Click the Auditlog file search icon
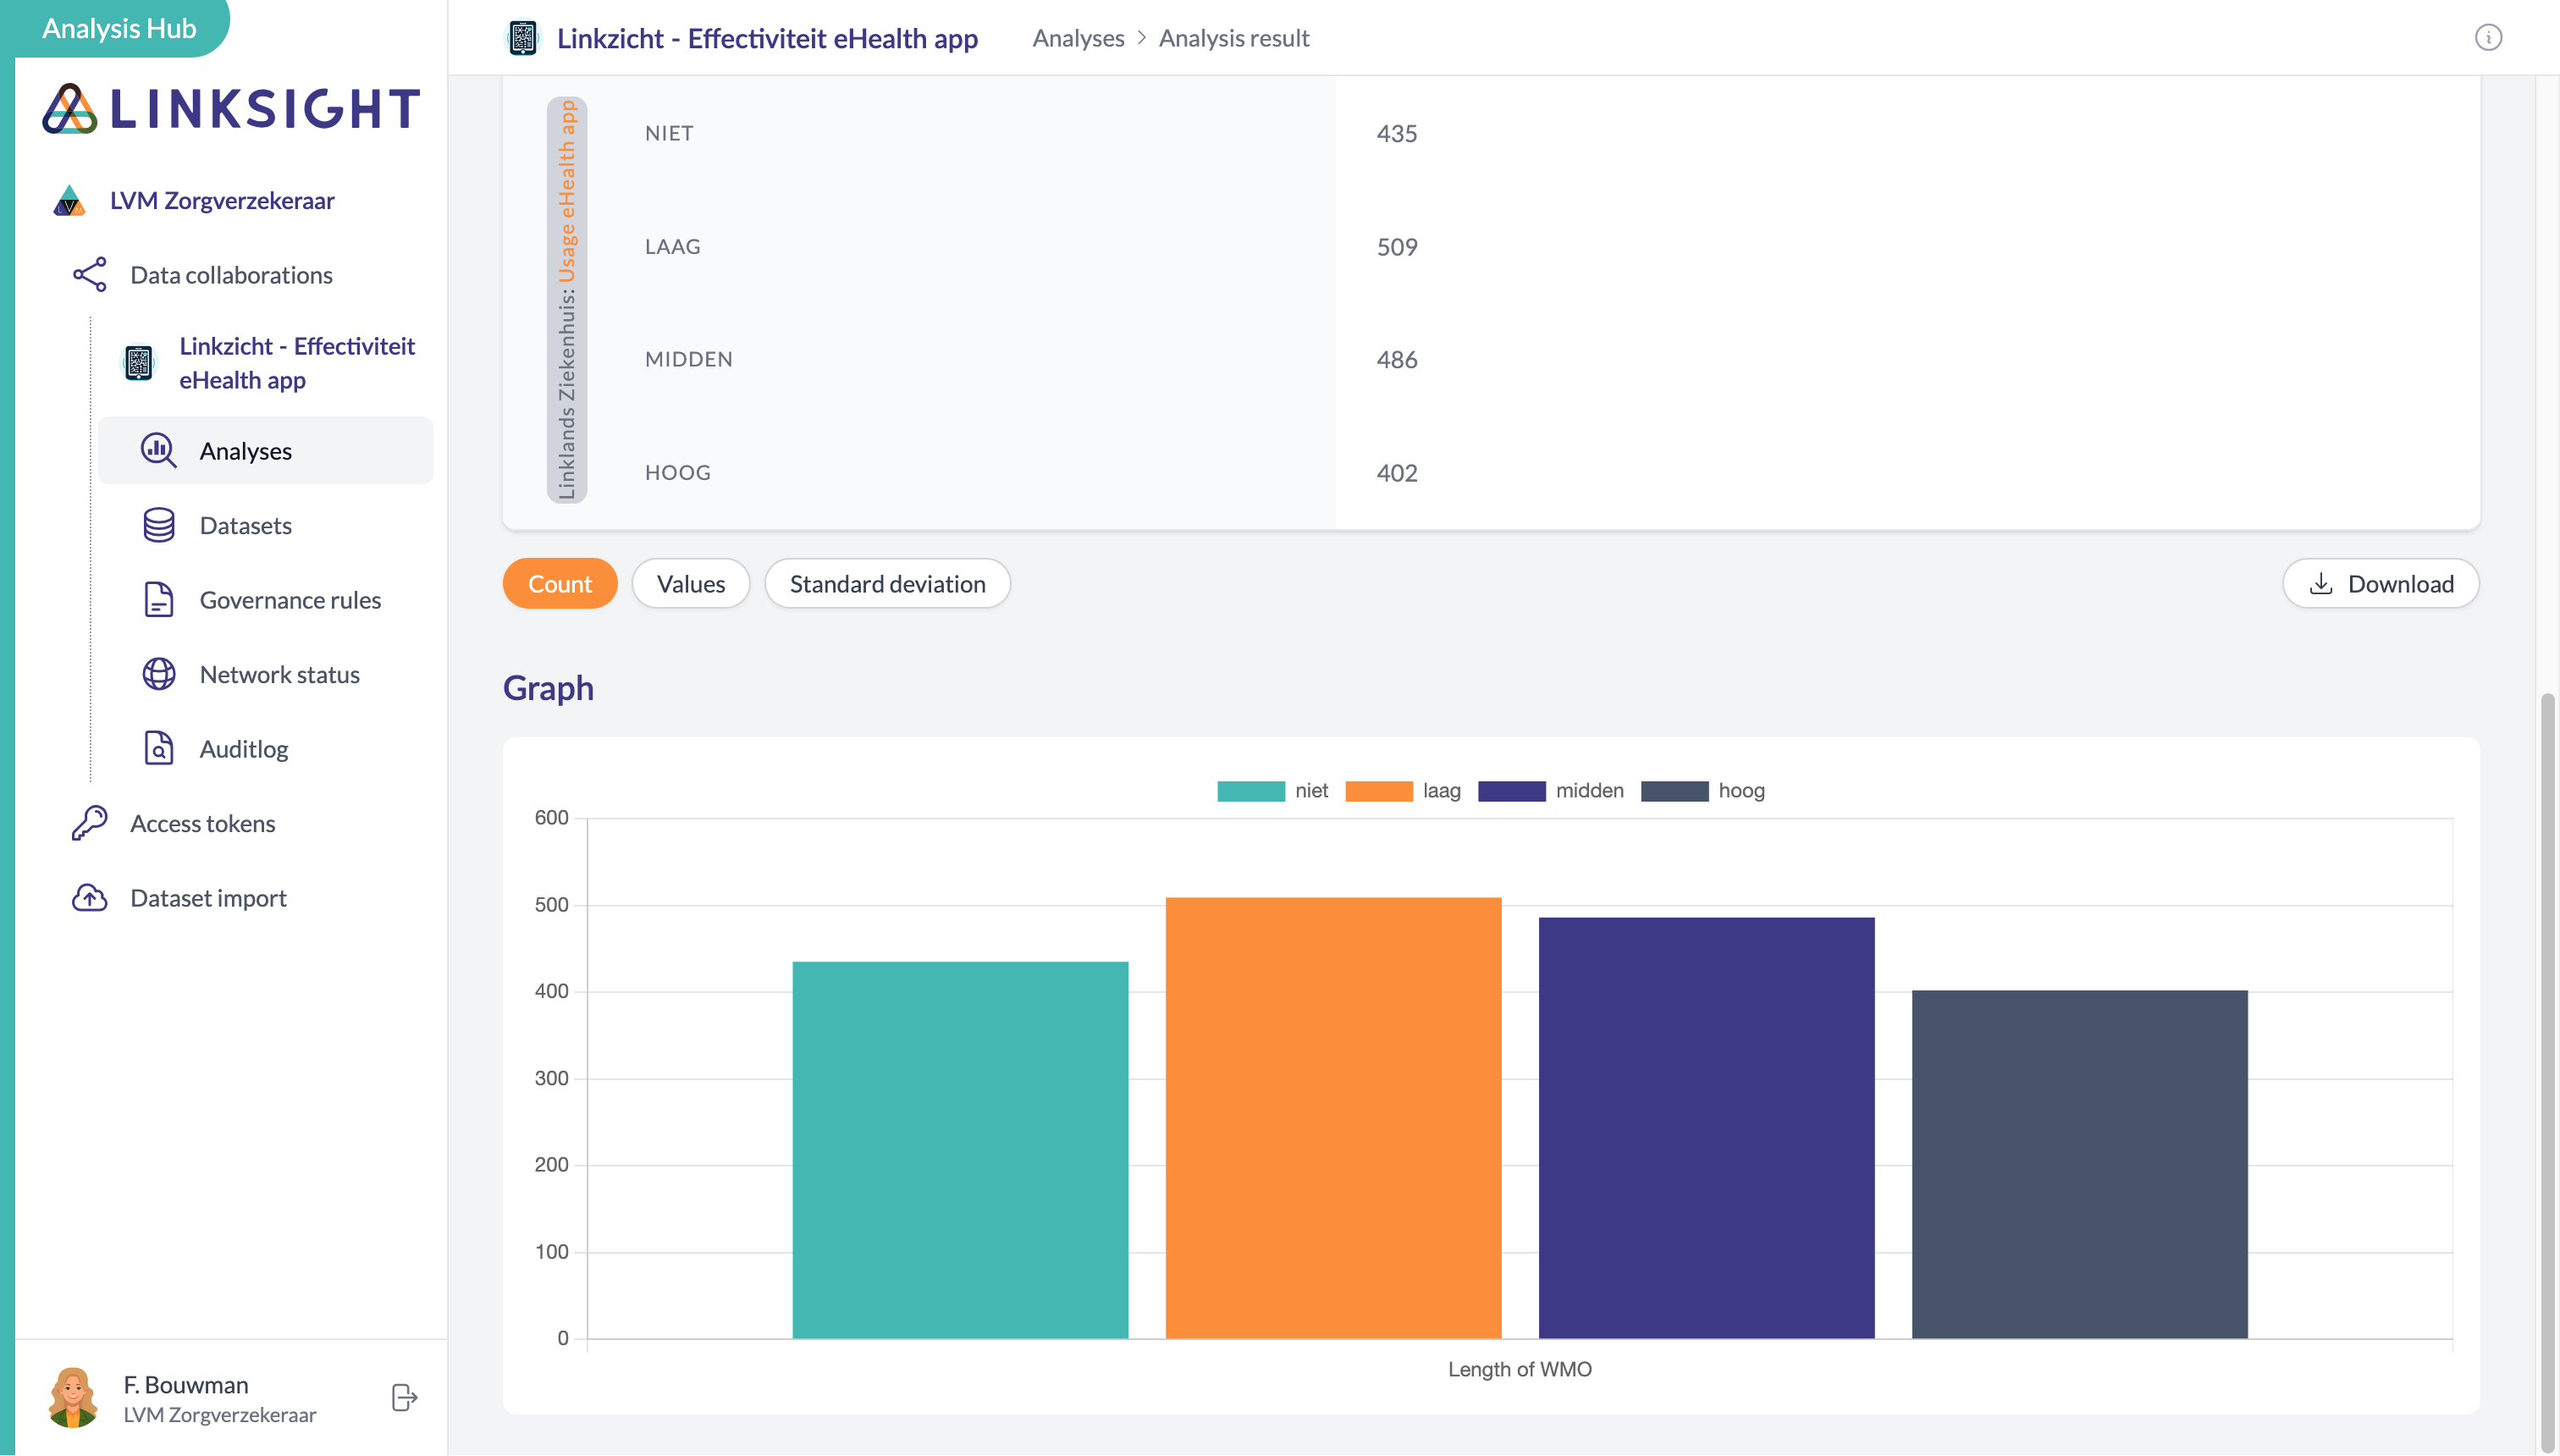 coord(158,748)
